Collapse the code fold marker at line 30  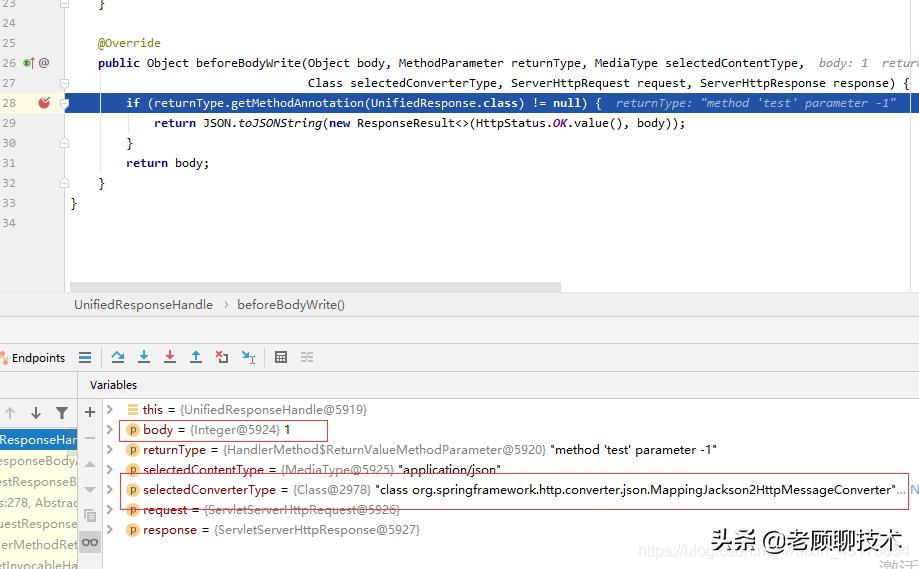coord(62,143)
